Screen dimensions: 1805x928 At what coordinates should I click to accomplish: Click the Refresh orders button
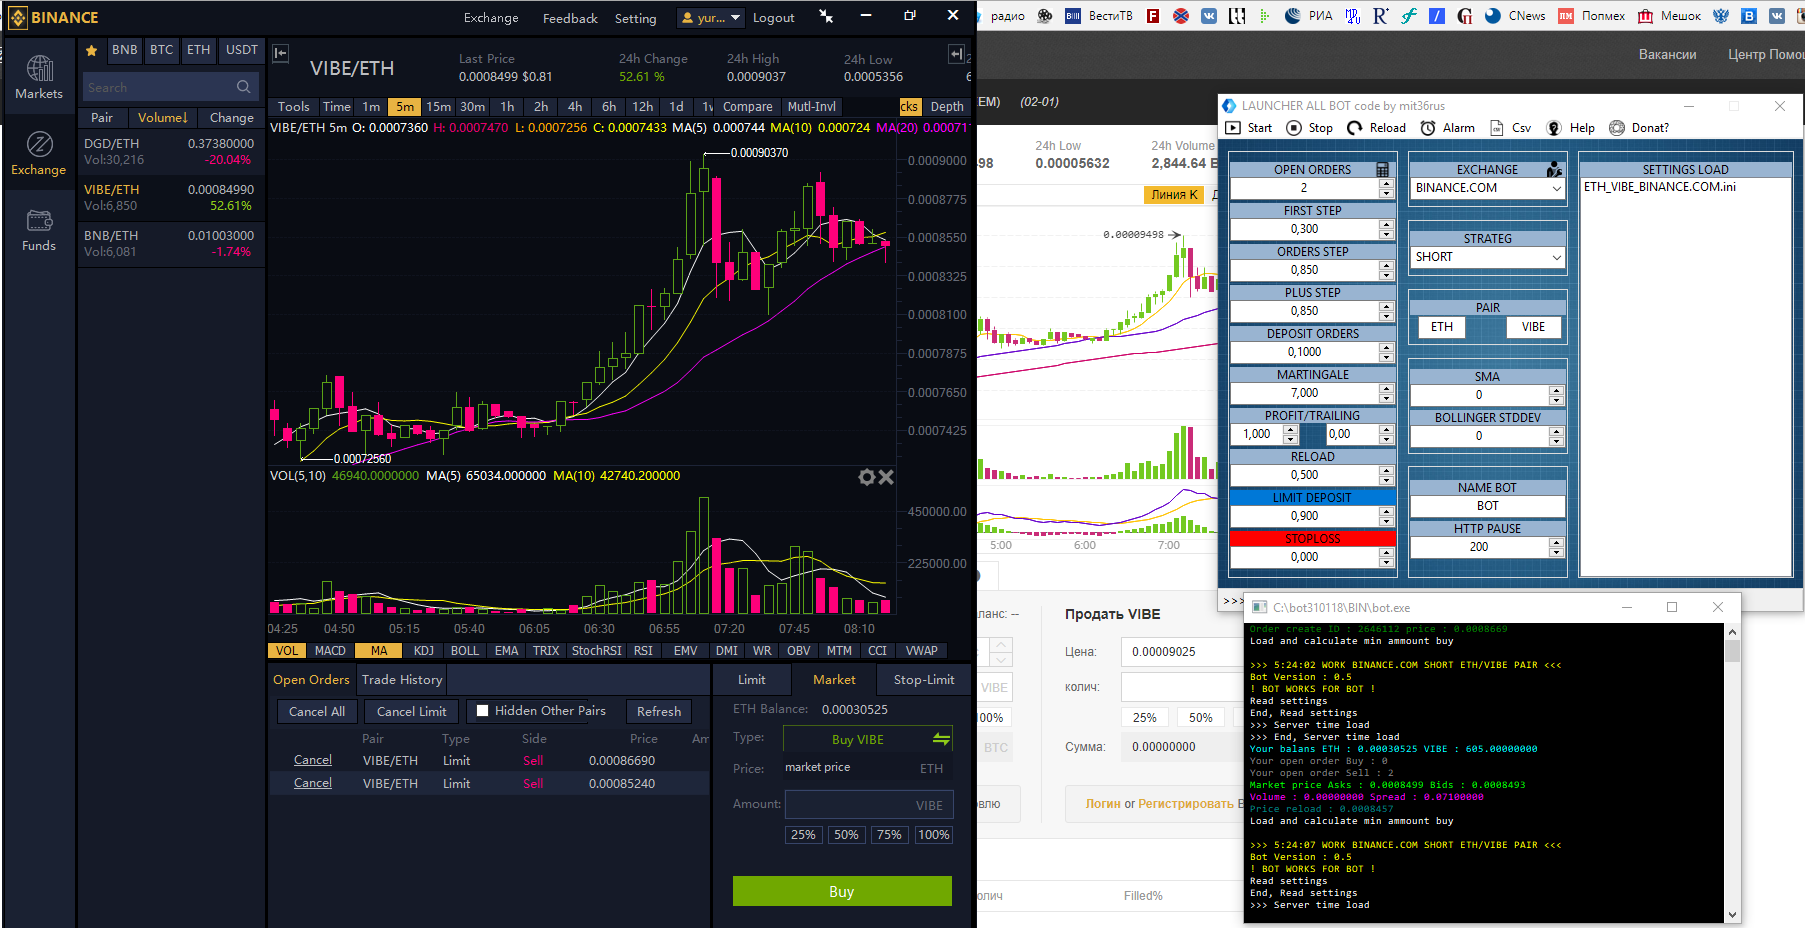tap(659, 711)
